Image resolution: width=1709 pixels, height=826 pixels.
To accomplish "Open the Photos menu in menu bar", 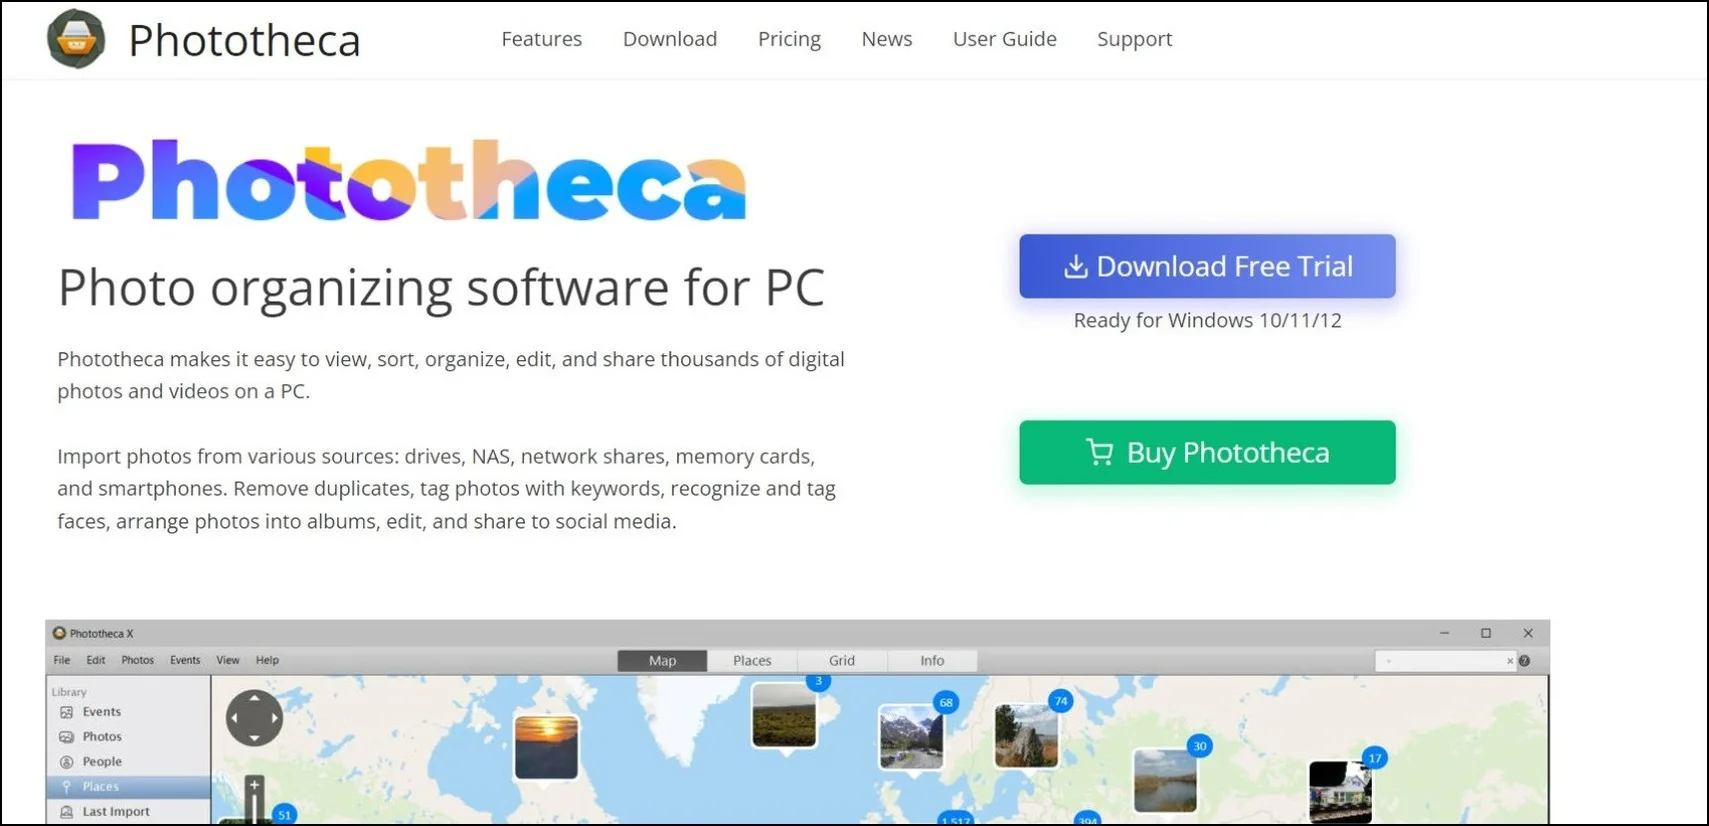I will coord(138,660).
